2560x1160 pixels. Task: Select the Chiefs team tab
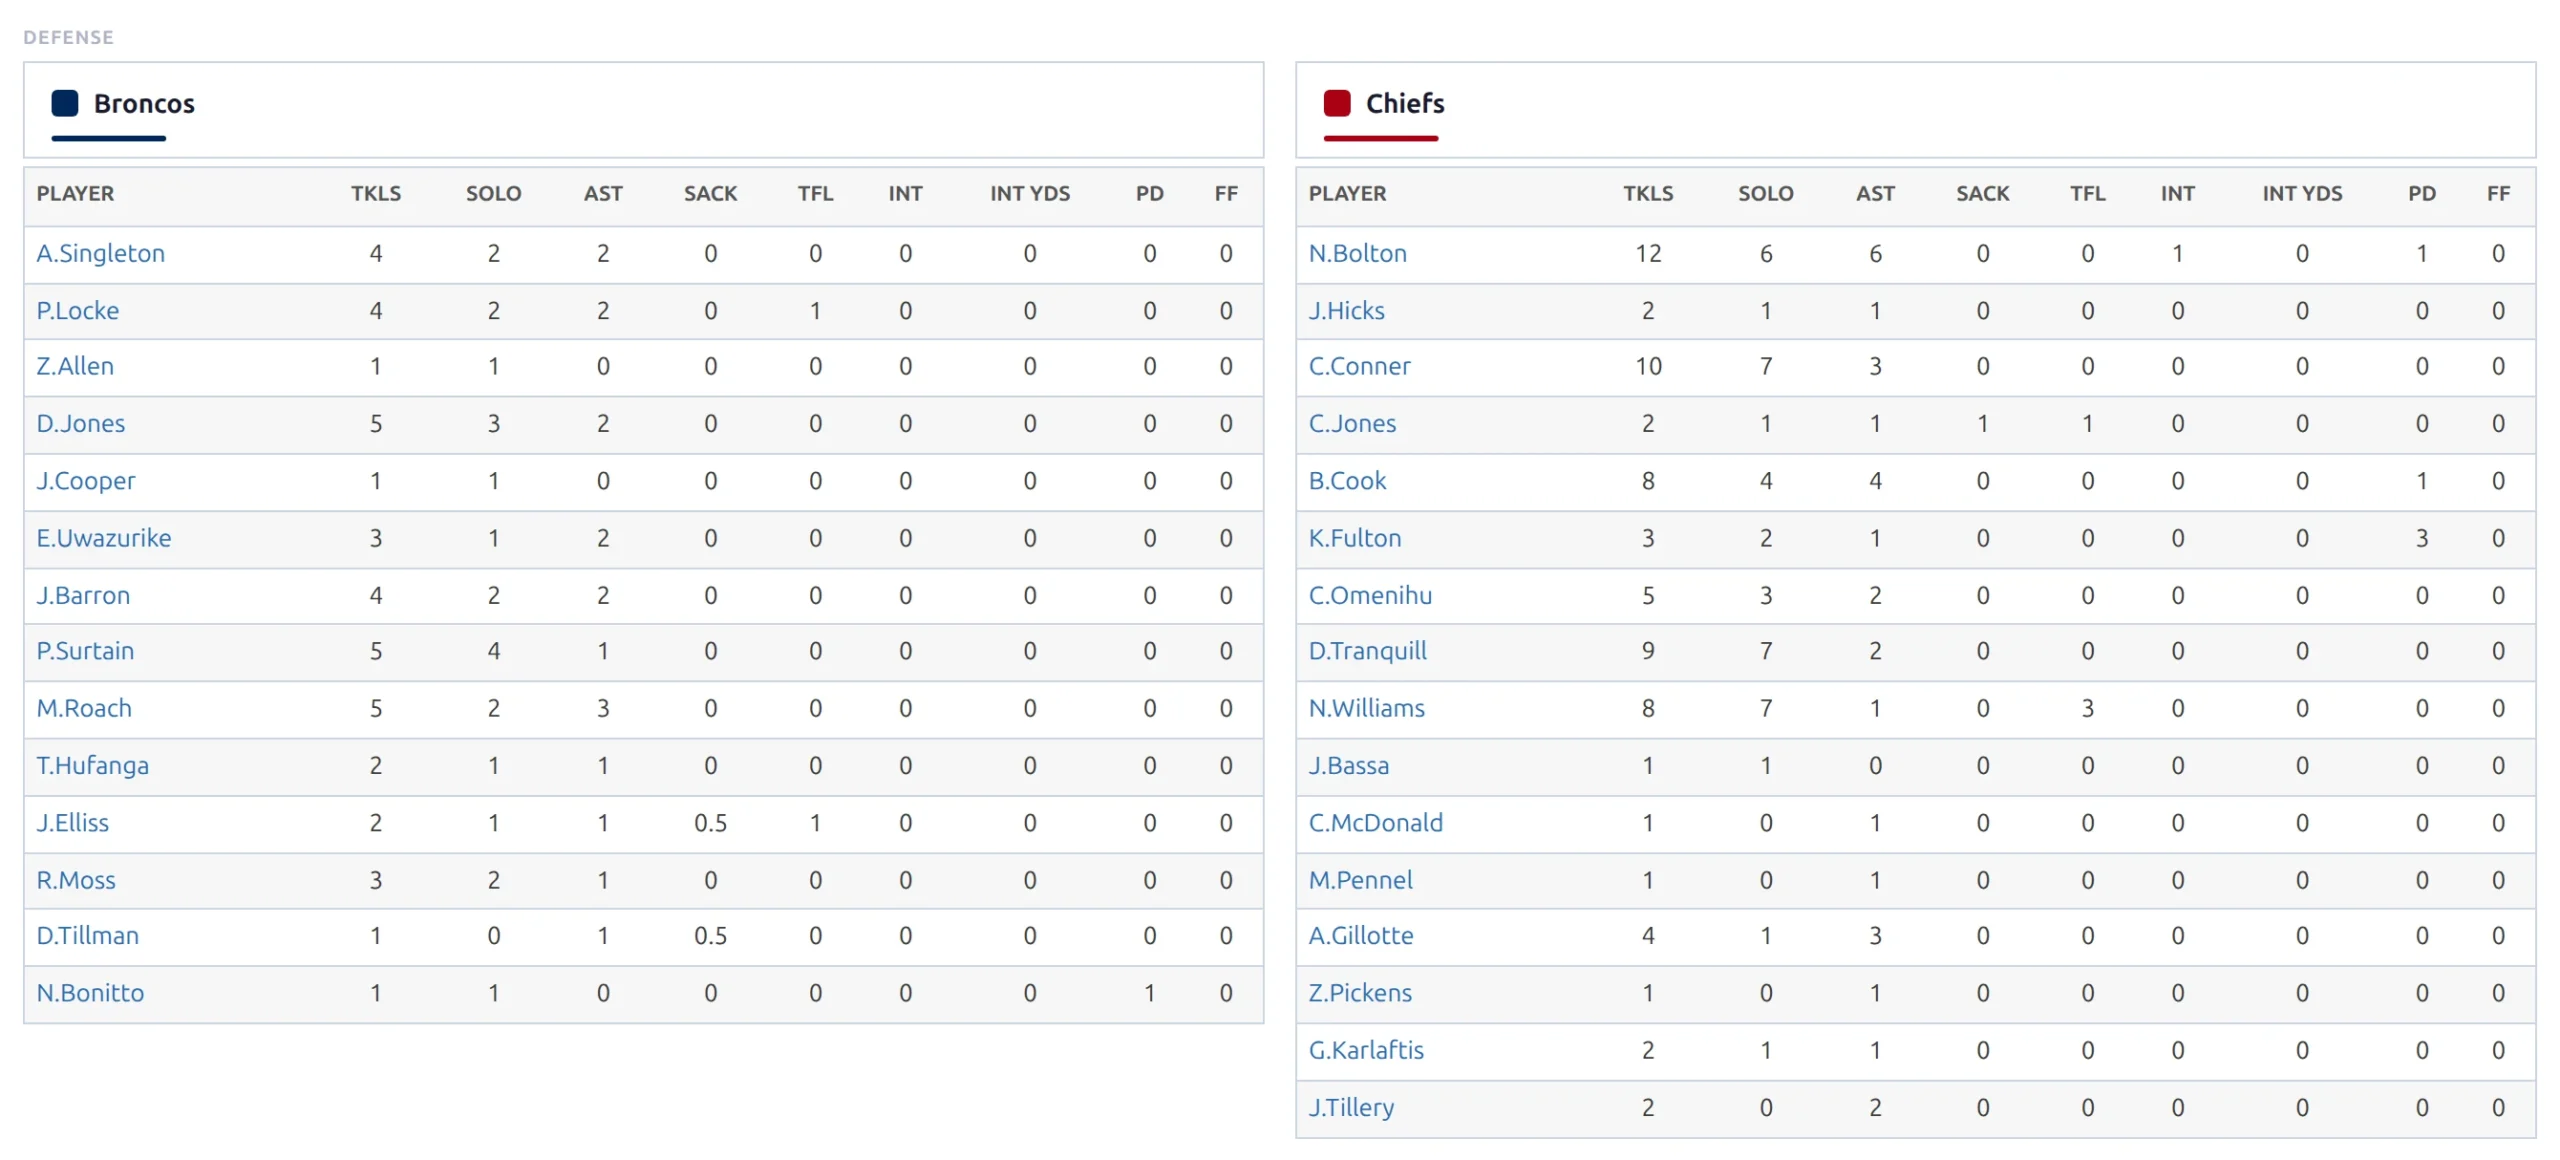point(1384,111)
